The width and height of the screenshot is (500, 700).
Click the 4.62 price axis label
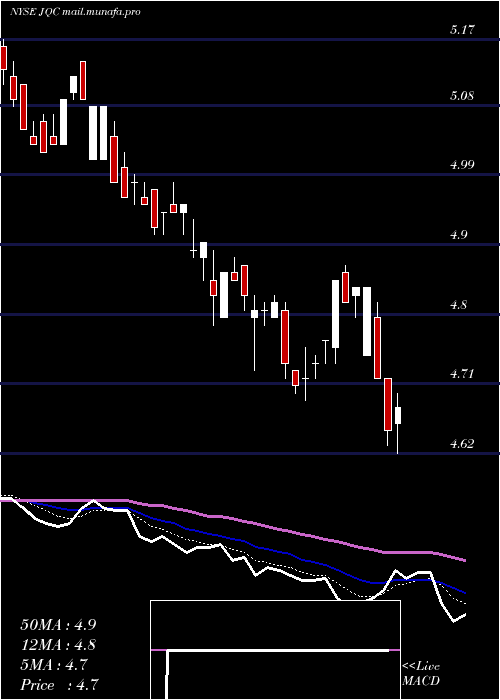click(x=462, y=444)
